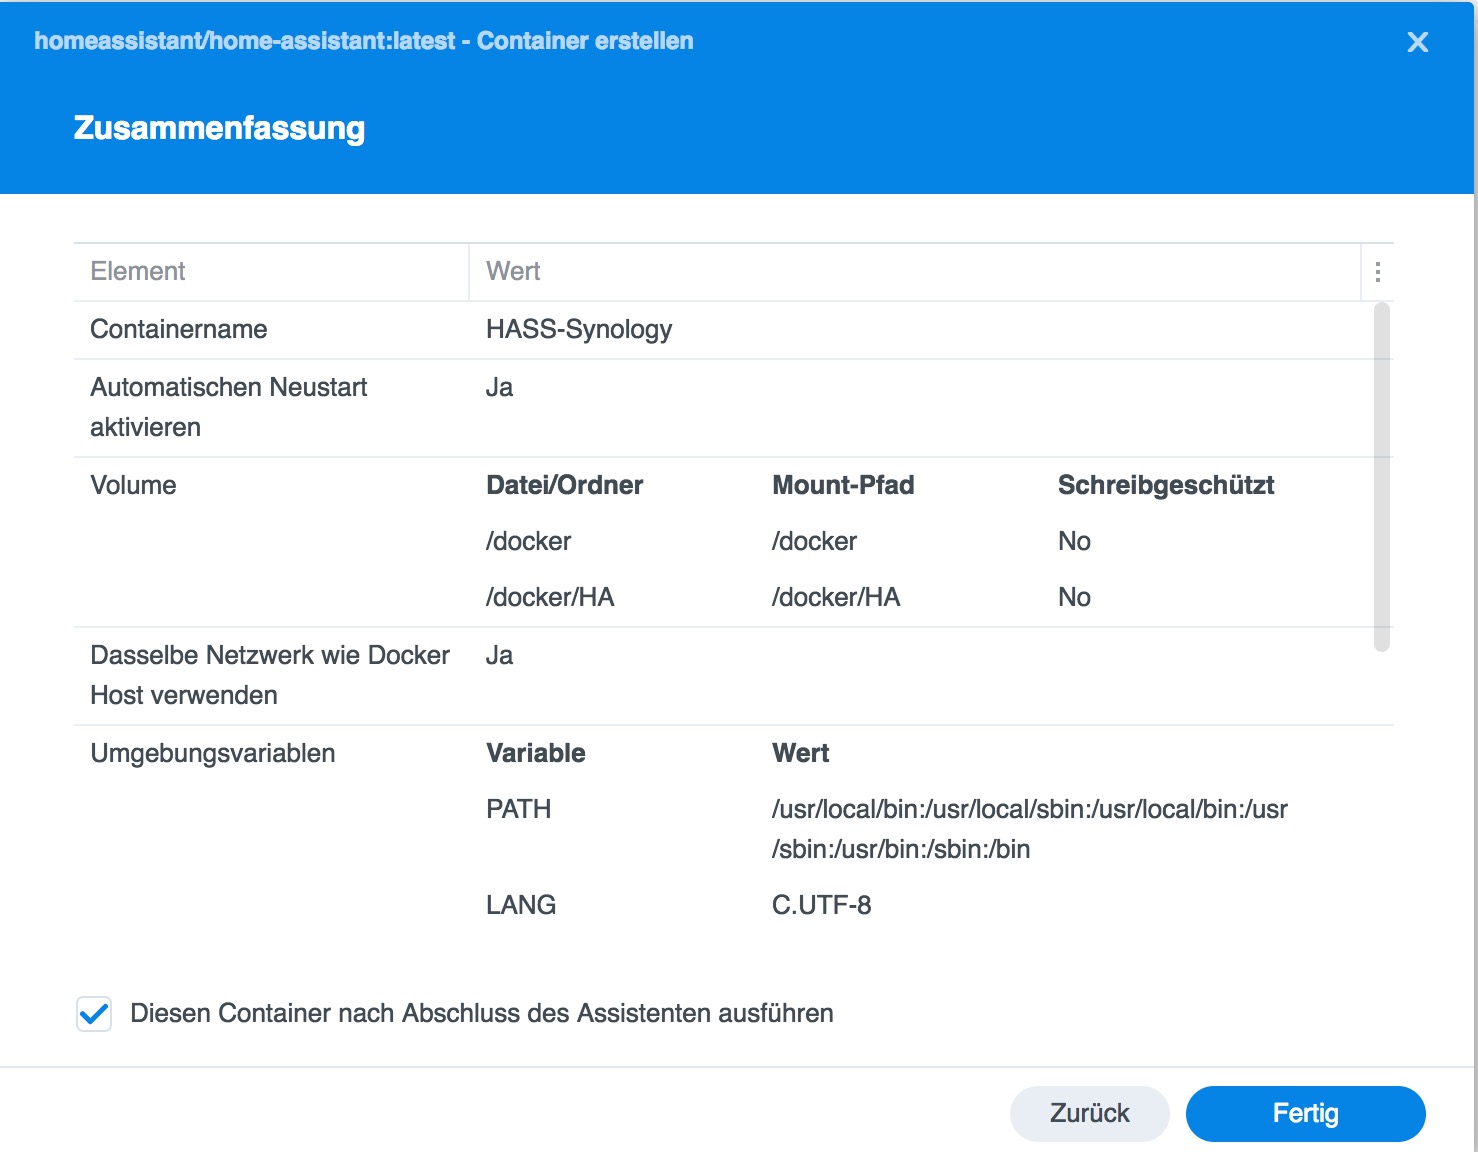Select the Automatischen Neustart aktivieren row
The image size is (1478, 1152).
229,407
